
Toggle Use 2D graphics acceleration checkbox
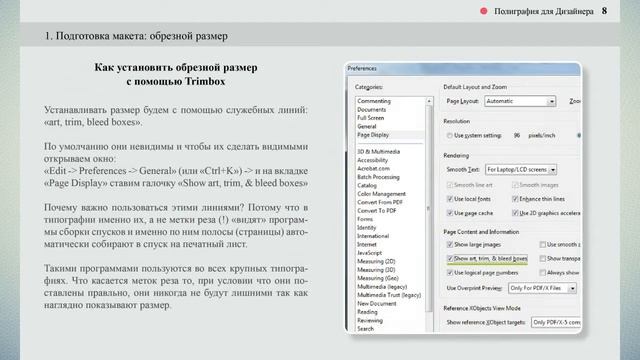tap(515, 213)
